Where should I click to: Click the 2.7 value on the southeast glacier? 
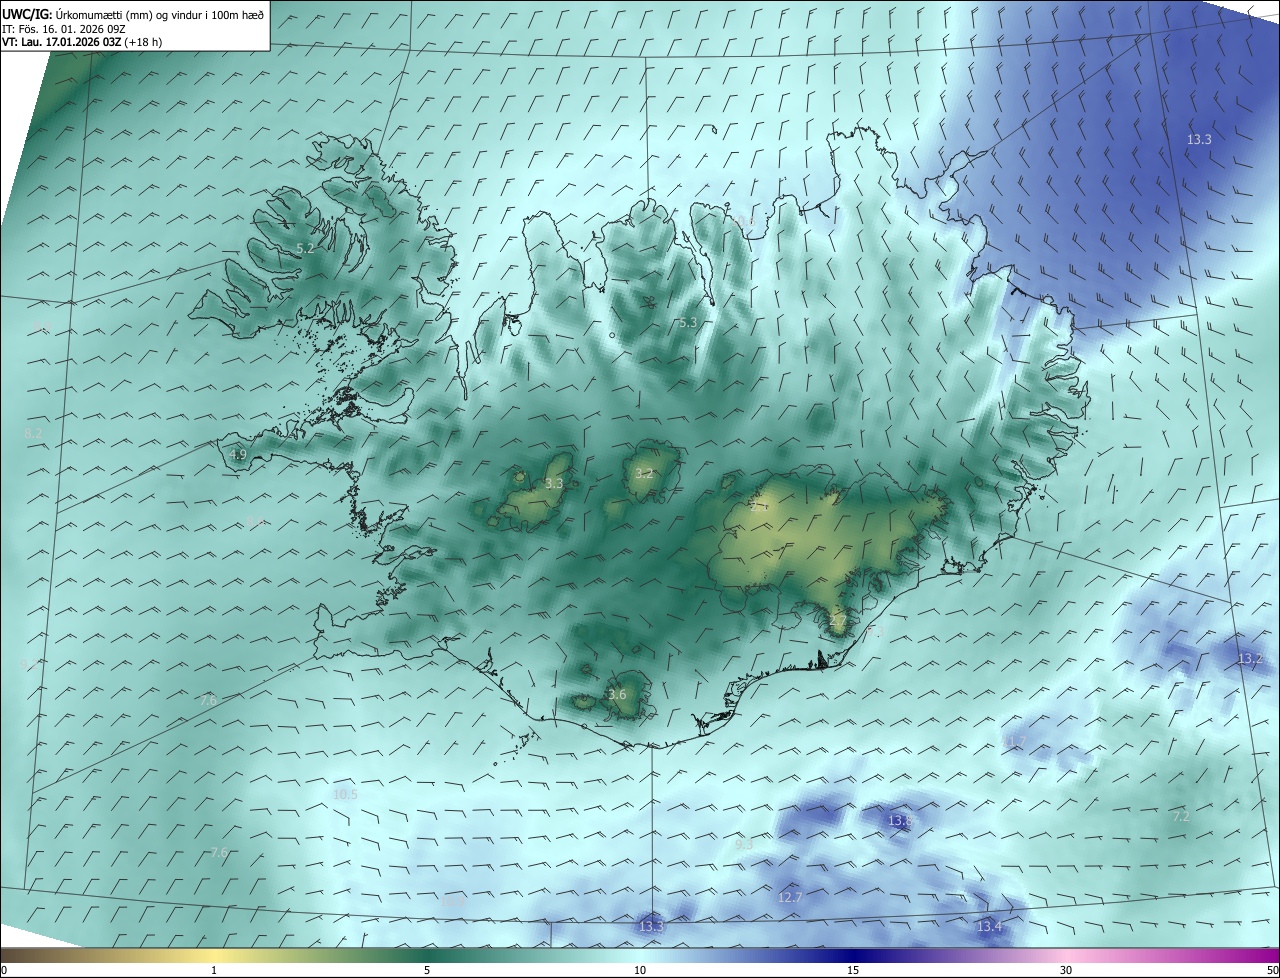point(838,621)
